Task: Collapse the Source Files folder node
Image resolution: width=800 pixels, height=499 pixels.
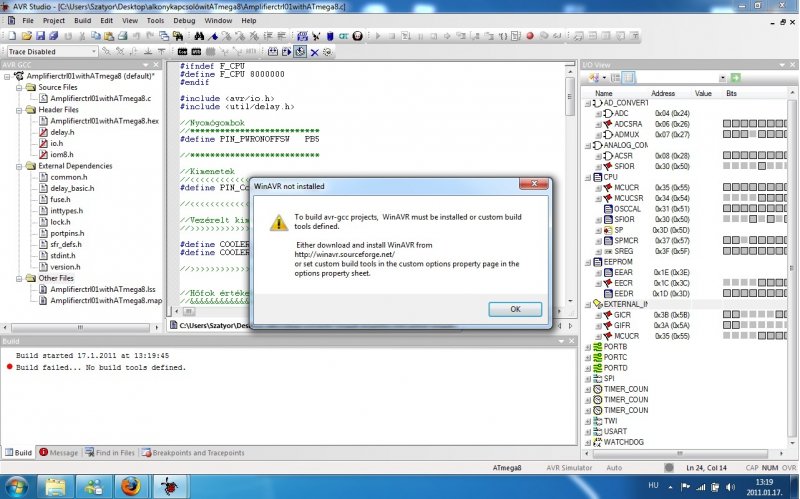Action: coord(19,87)
